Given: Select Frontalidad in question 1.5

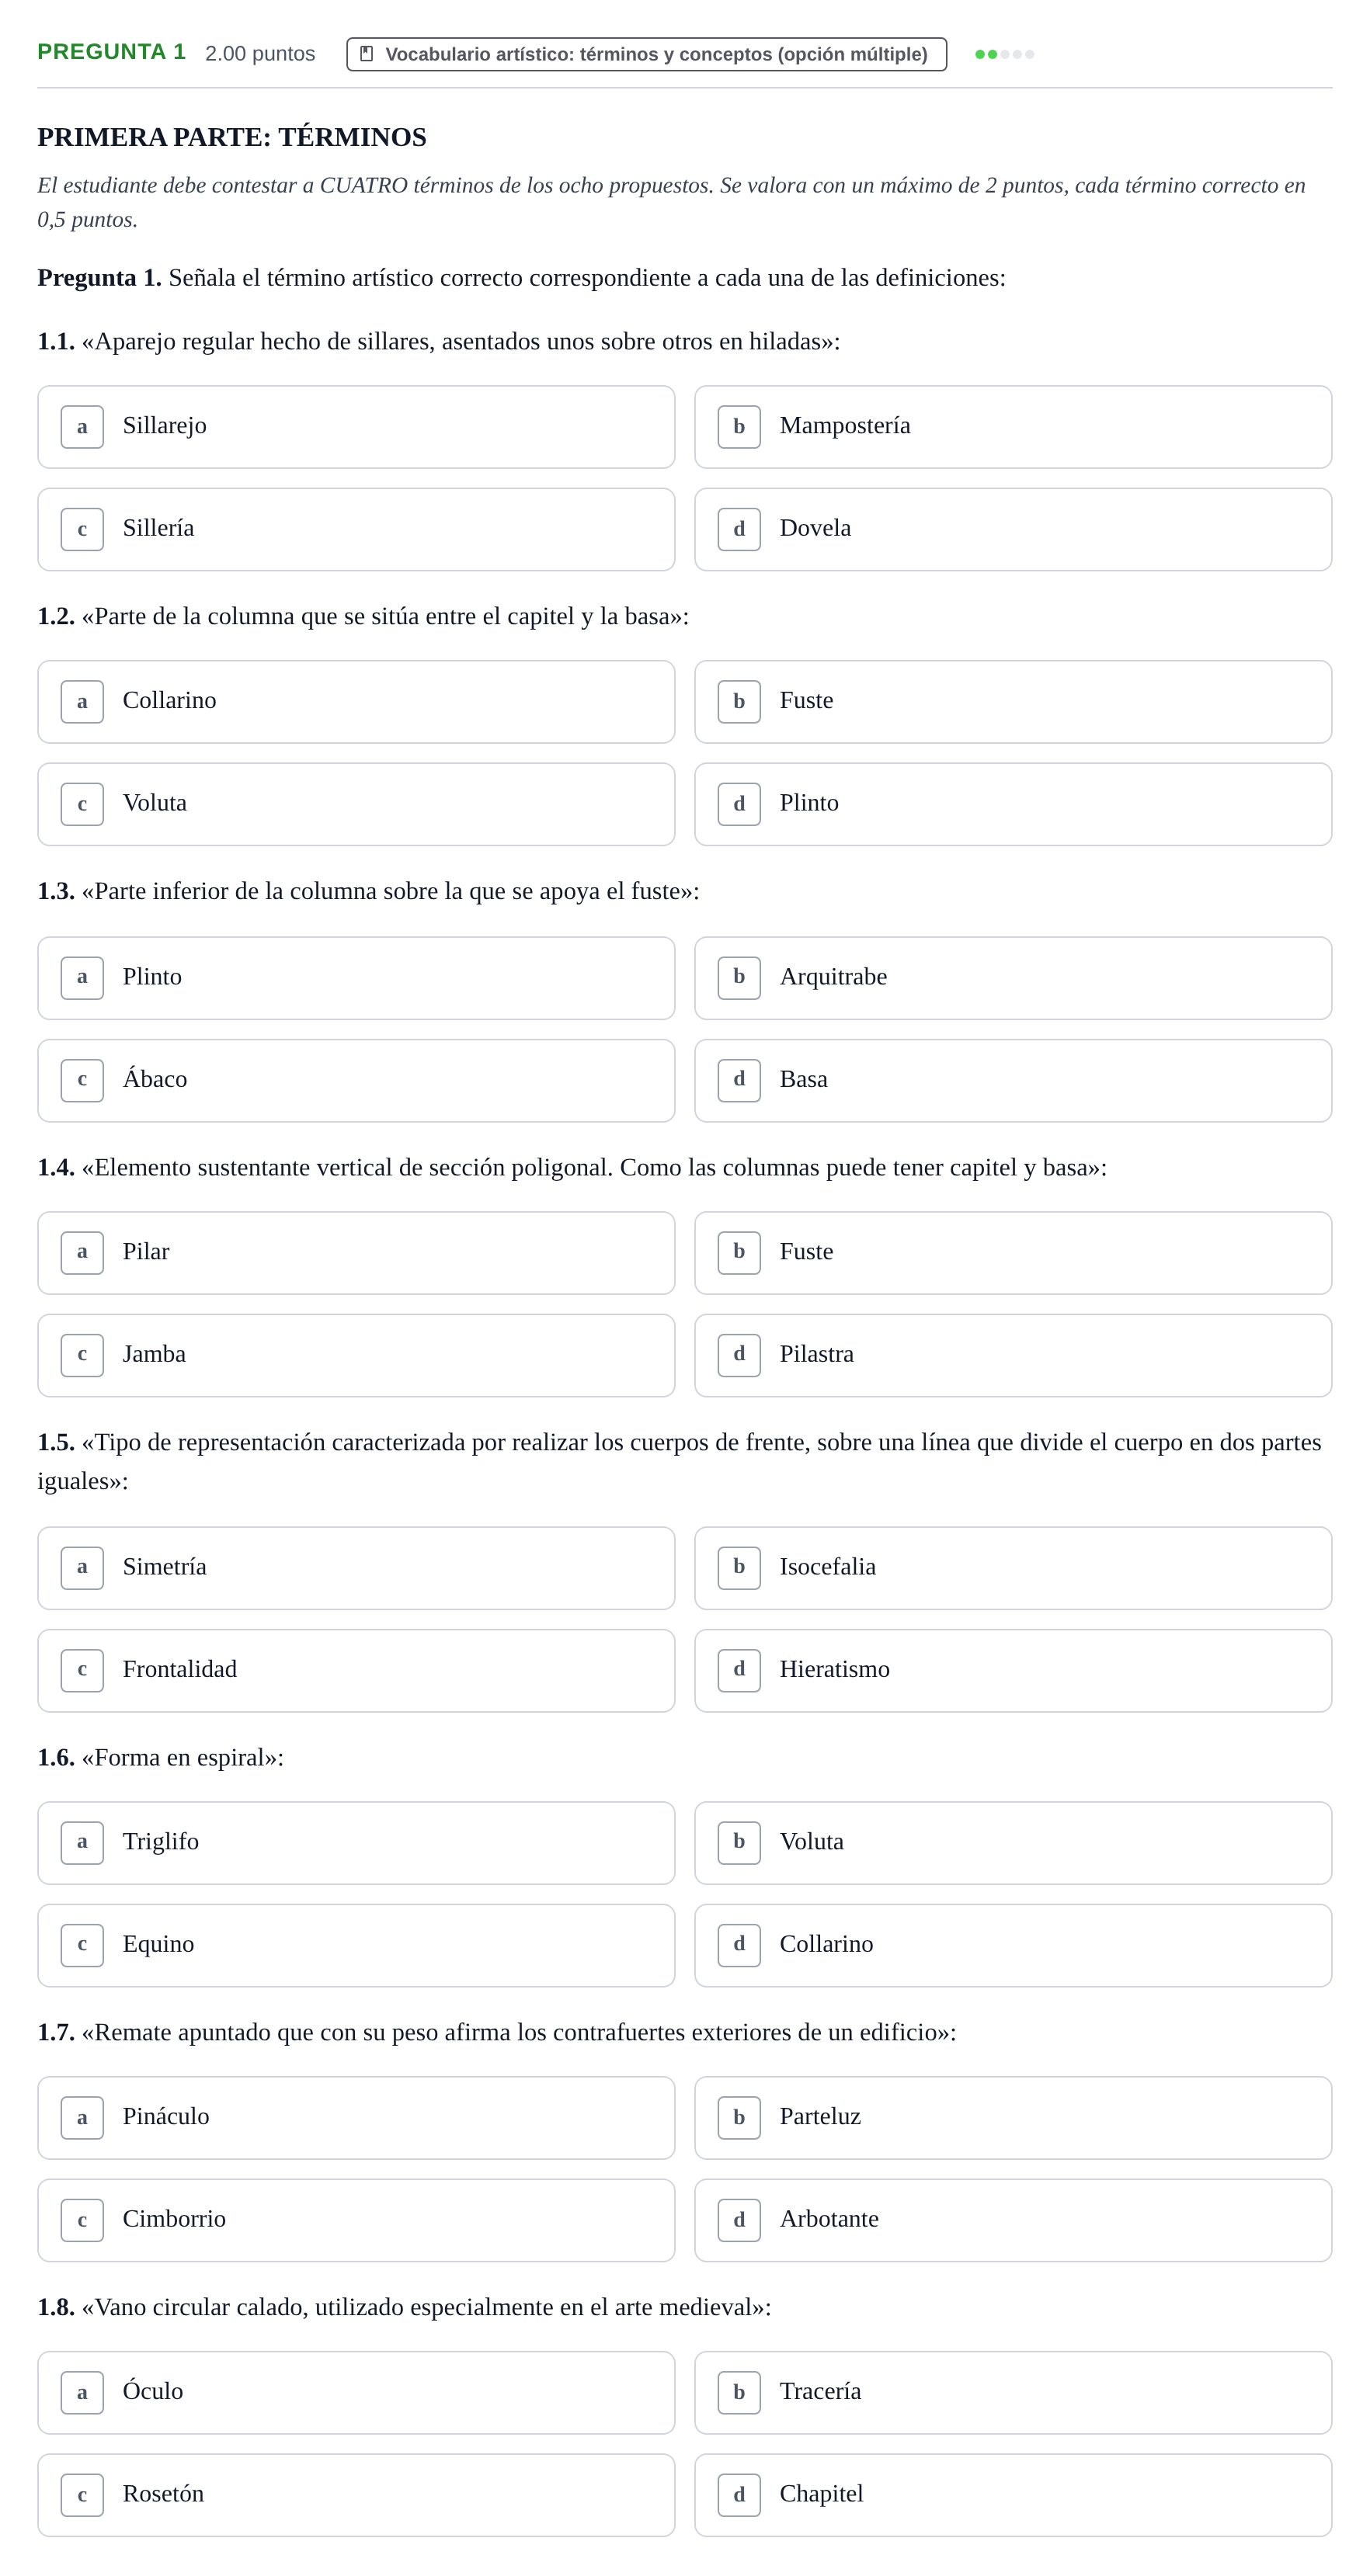Looking at the screenshot, I should click(x=356, y=1670).
